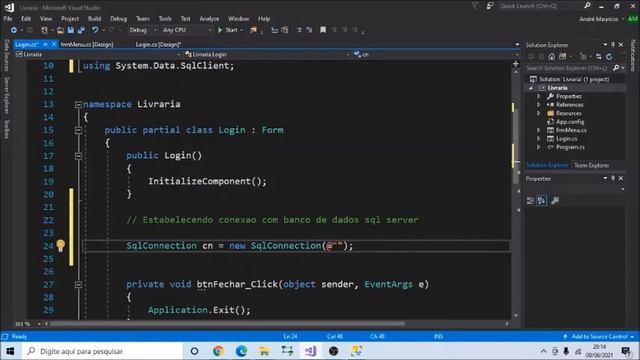
Task: Switch to the Login.cs [Design] tab
Action: tap(158, 44)
